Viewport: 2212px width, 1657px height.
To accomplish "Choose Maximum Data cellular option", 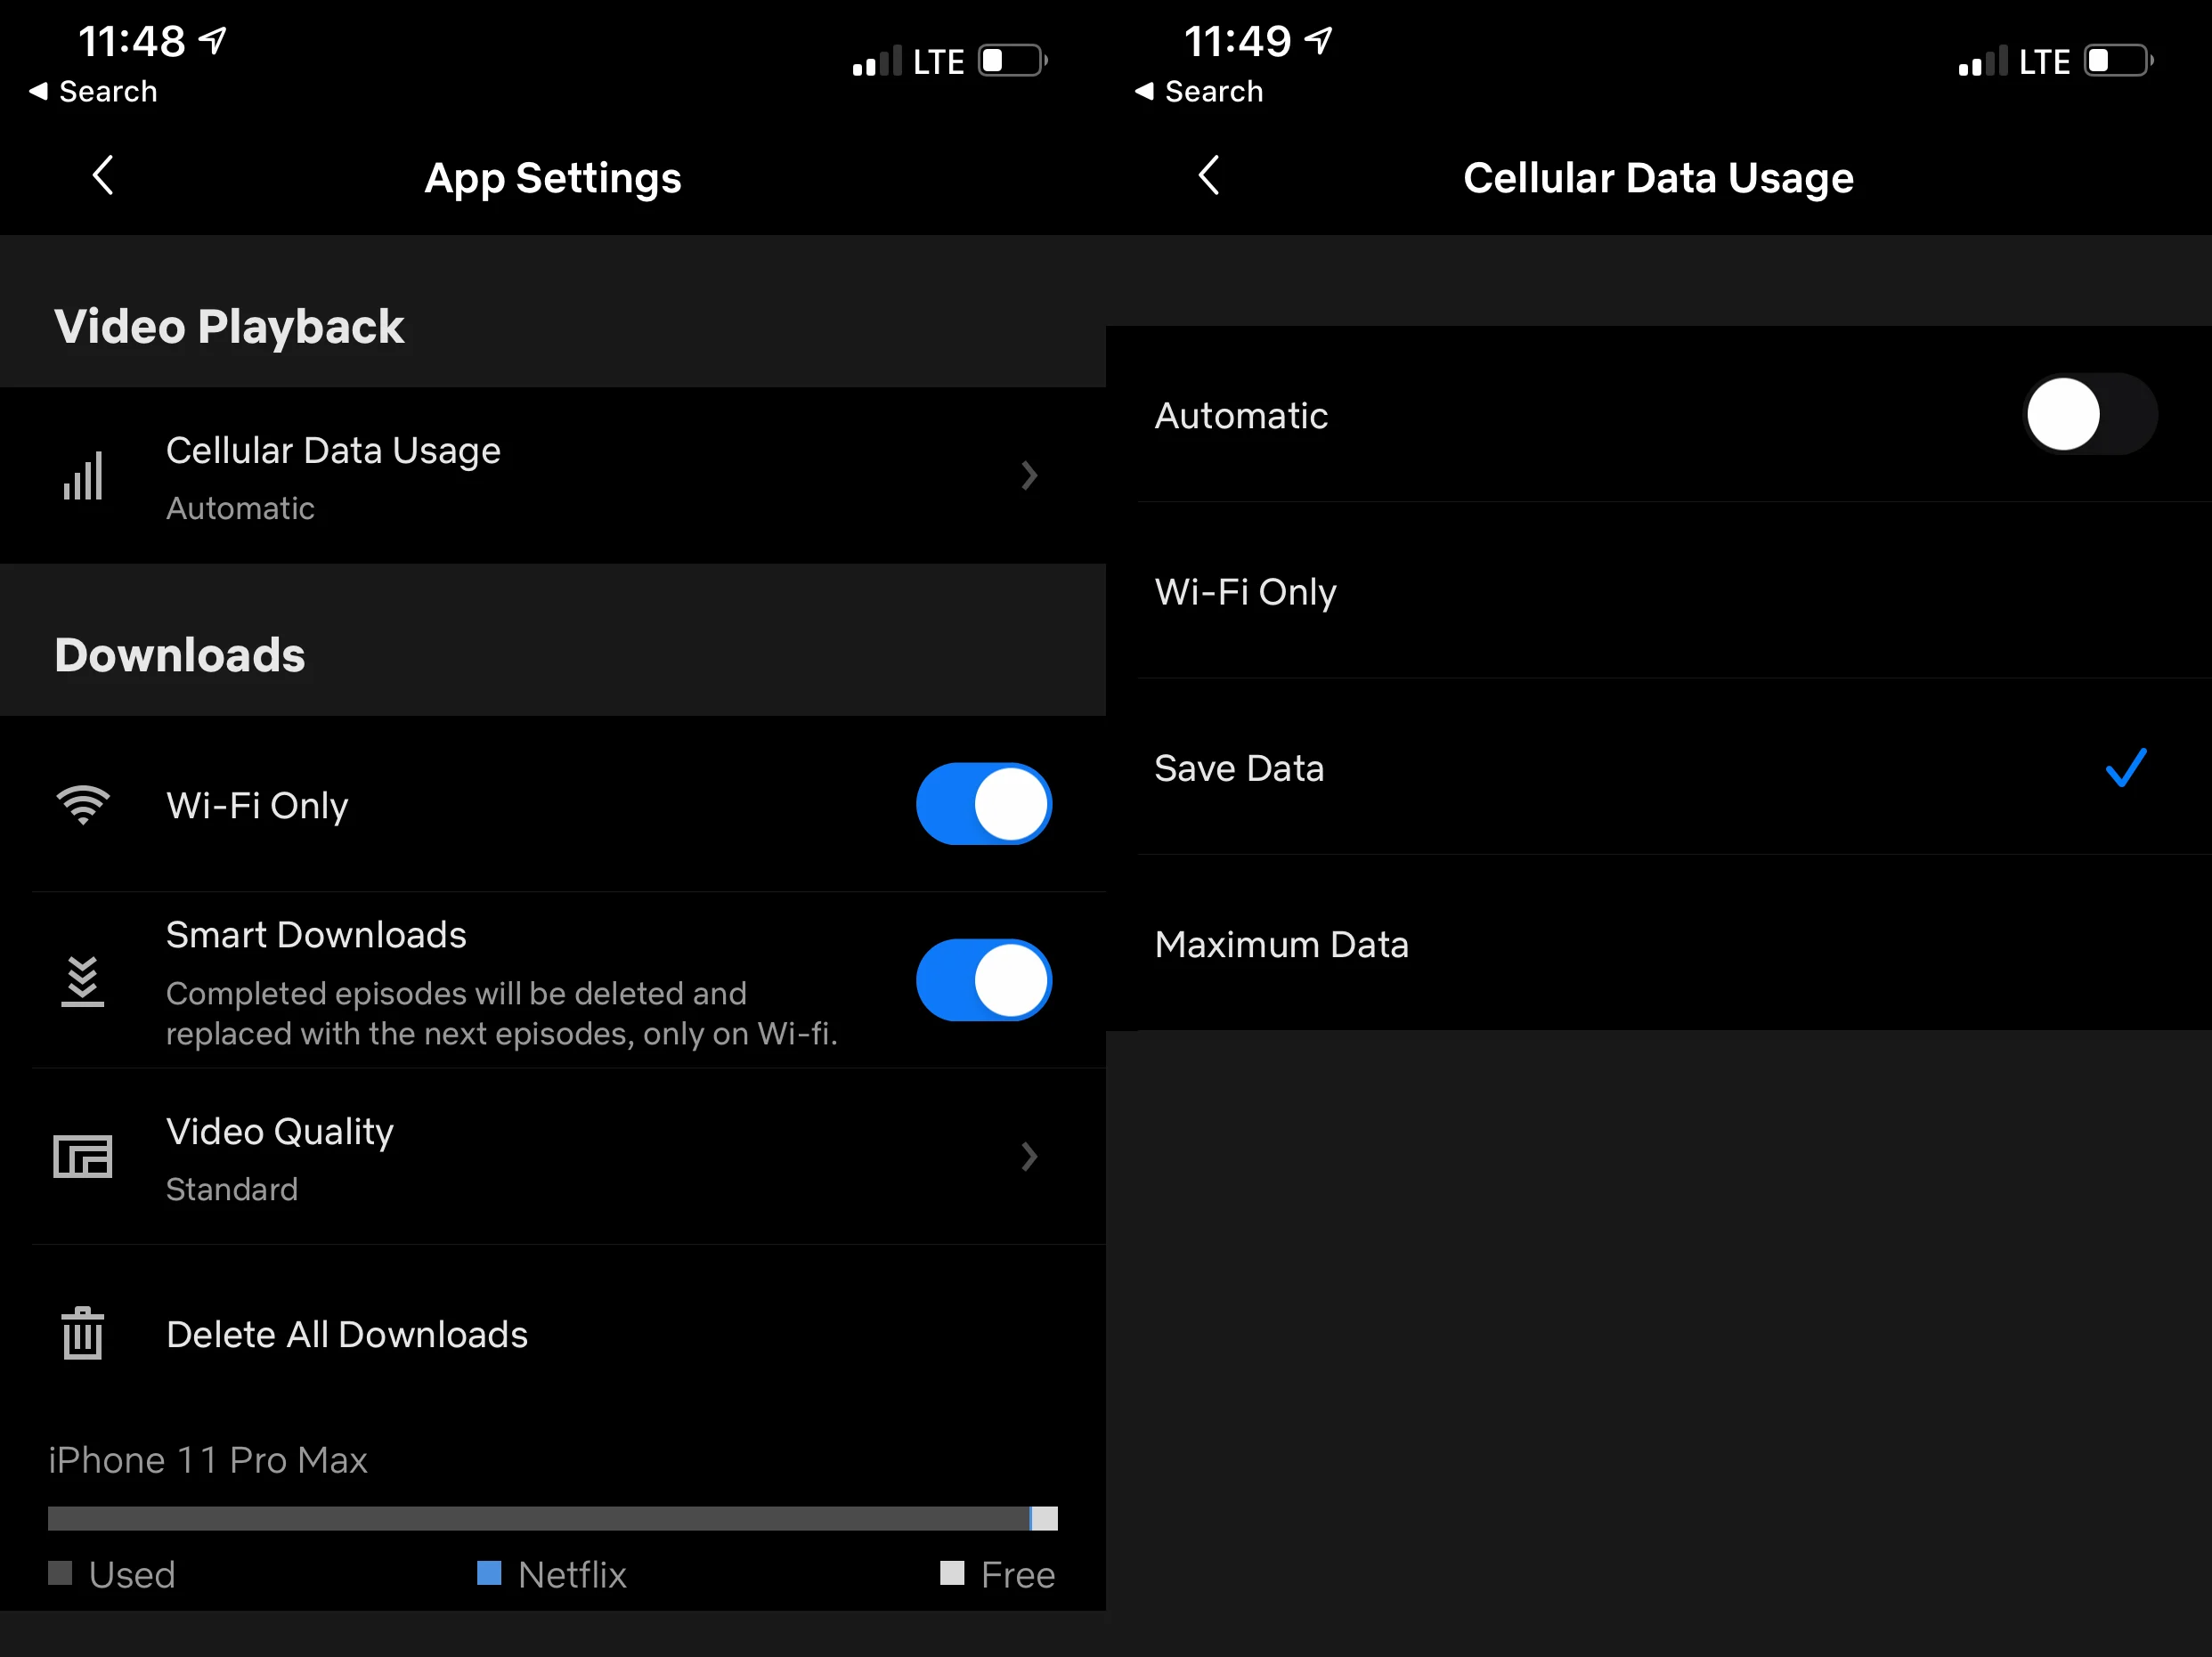I will (1282, 944).
